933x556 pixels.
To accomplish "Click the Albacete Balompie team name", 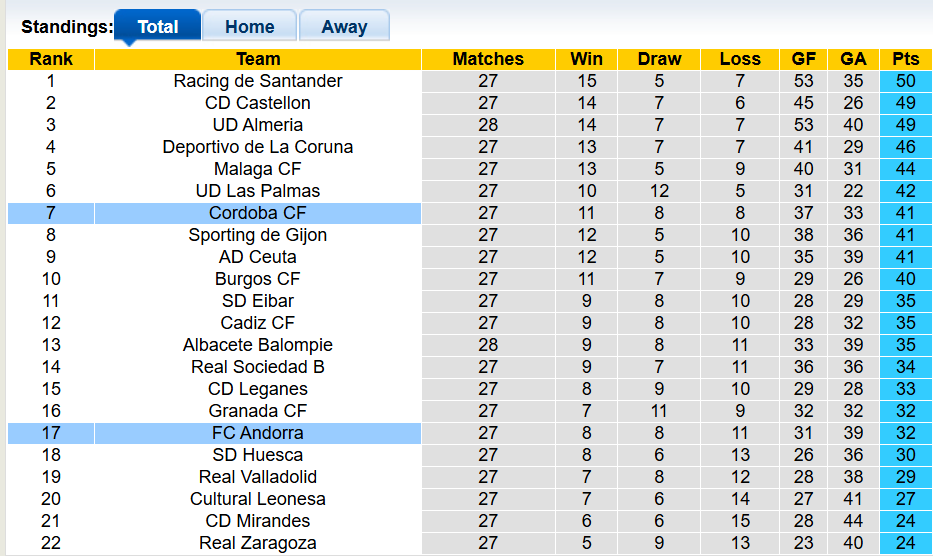I will [258, 345].
